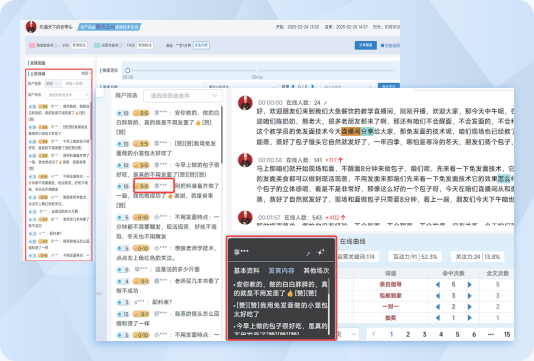Viewport: 534px width, 361px height.
Task: Open the collapse control at 公屏弹幕 panel header
Action: click(x=85, y=73)
